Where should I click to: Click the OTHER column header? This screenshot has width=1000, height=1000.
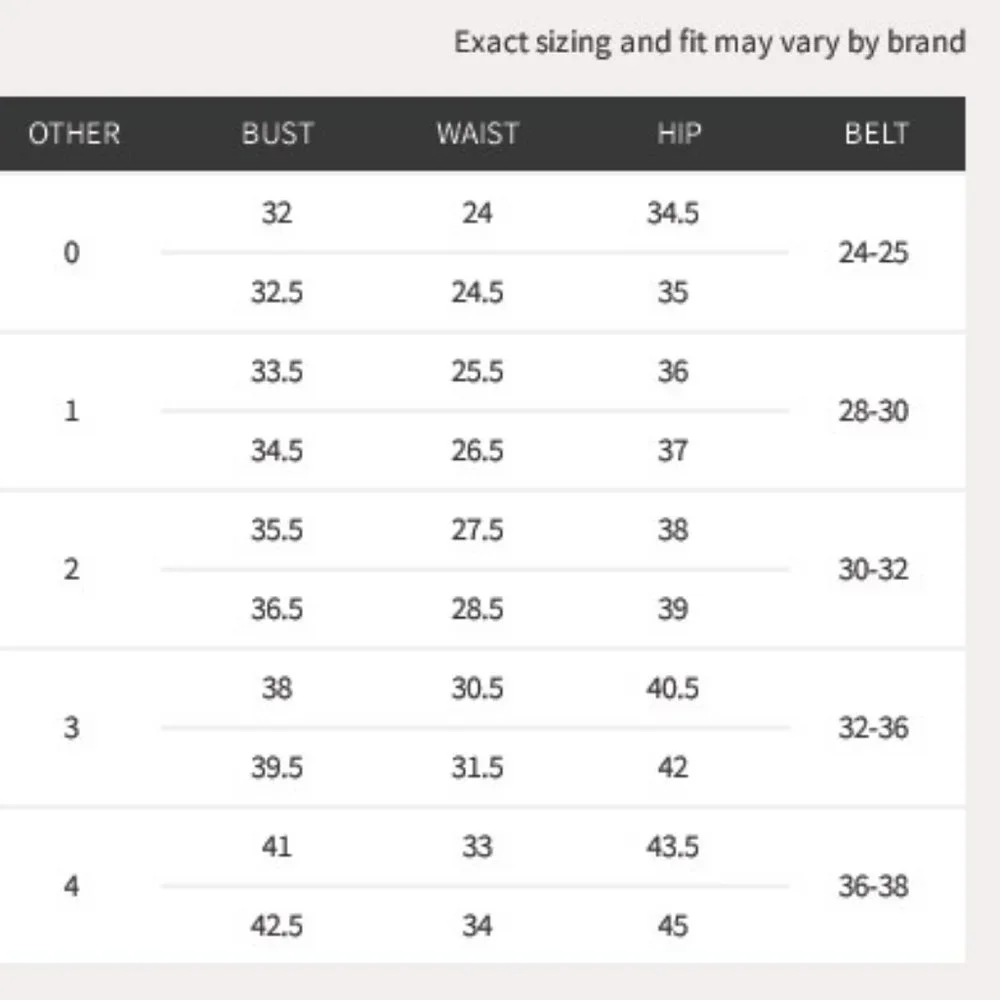[74, 134]
